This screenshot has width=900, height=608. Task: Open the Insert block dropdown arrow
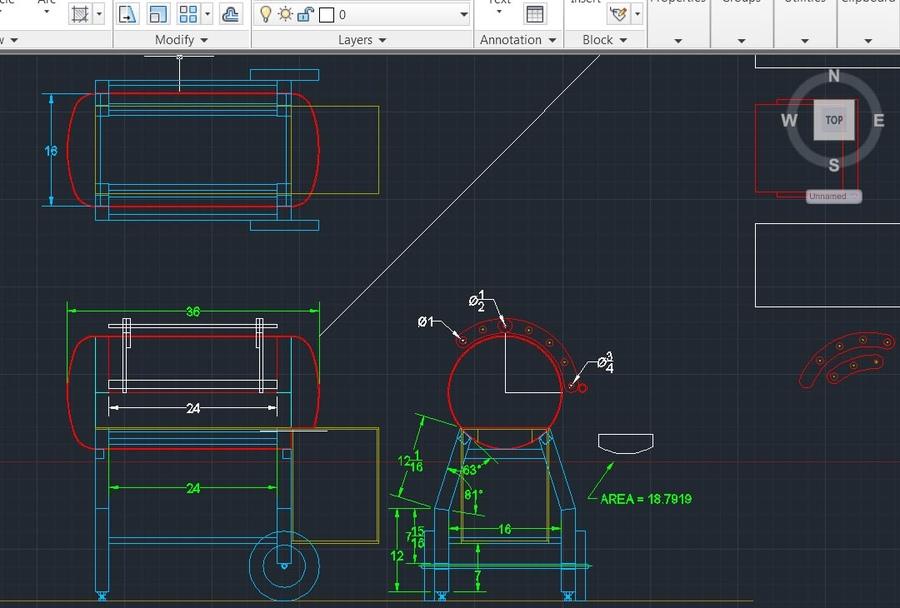[x=635, y=13]
